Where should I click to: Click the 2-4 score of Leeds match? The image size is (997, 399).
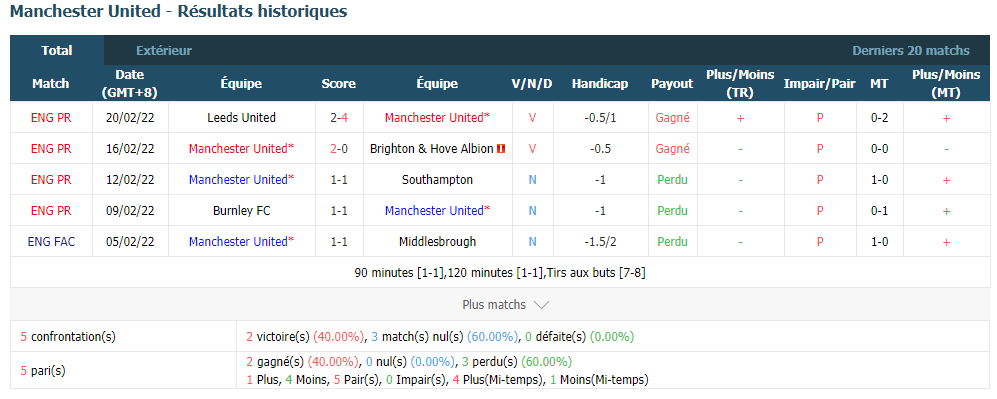click(339, 118)
